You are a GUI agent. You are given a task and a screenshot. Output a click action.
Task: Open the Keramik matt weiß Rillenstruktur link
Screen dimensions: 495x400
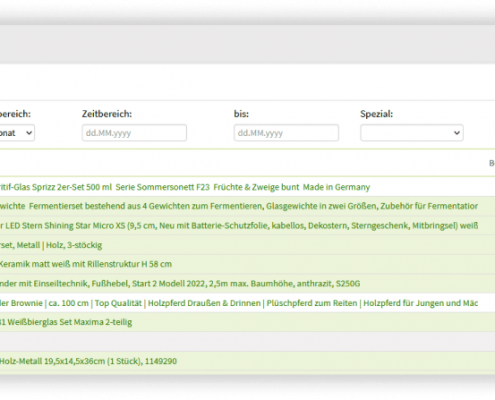[x=86, y=264]
